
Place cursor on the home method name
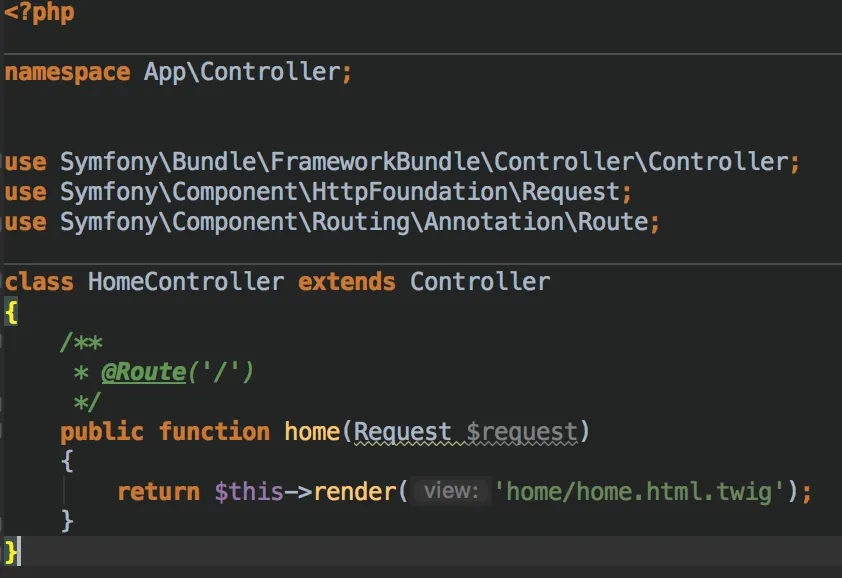[x=312, y=432]
